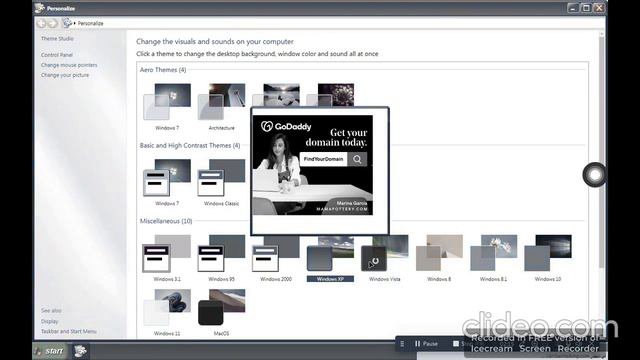Click the recorder drag handle dots
The height and width of the screenshot is (360, 640).
402,344
